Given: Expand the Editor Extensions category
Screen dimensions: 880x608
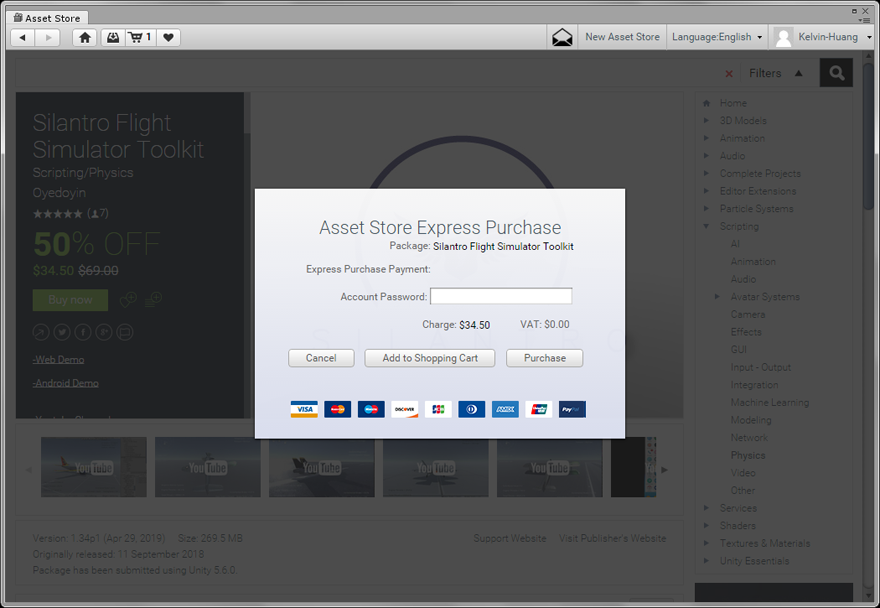Looking at the screenshot, I should pyautogui.click(x=707, y=191).
